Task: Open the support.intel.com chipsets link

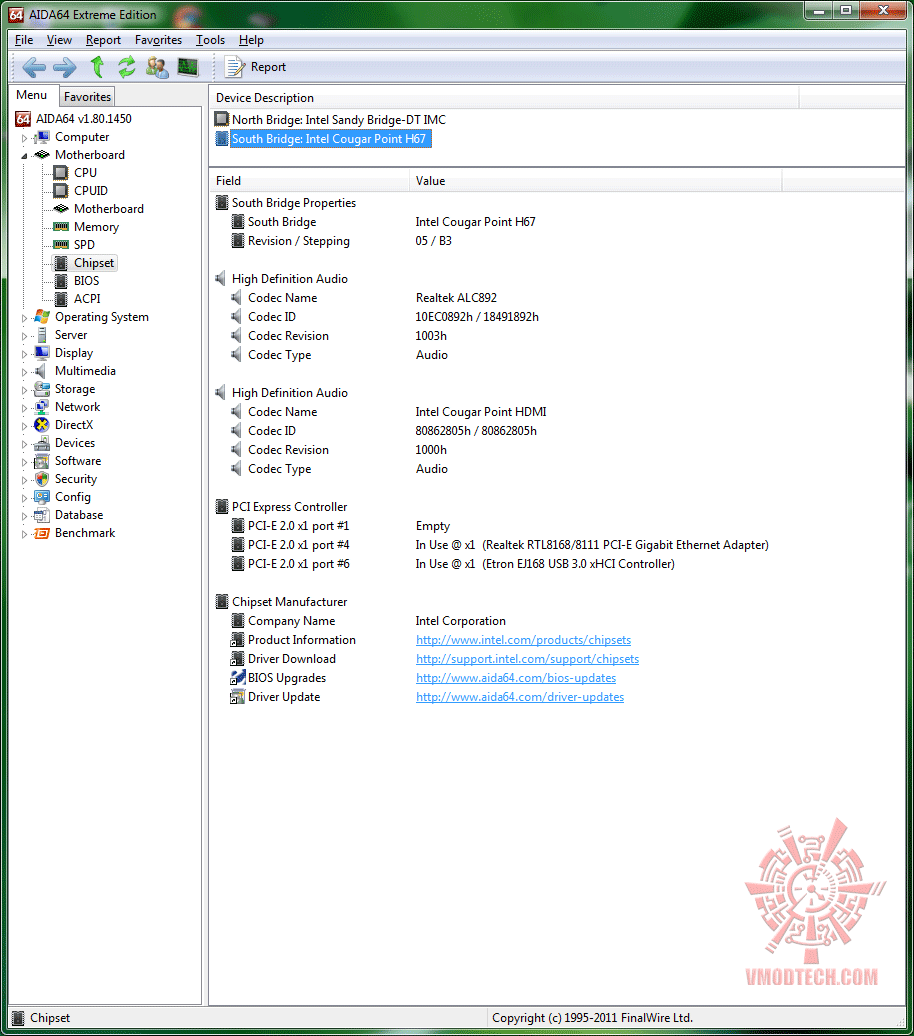Action: point(527,659)
